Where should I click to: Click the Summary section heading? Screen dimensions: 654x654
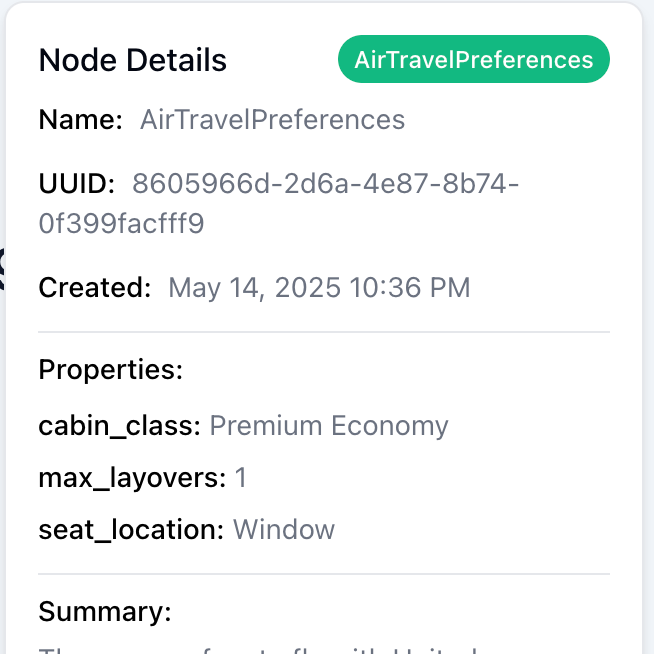click(105, 612)
